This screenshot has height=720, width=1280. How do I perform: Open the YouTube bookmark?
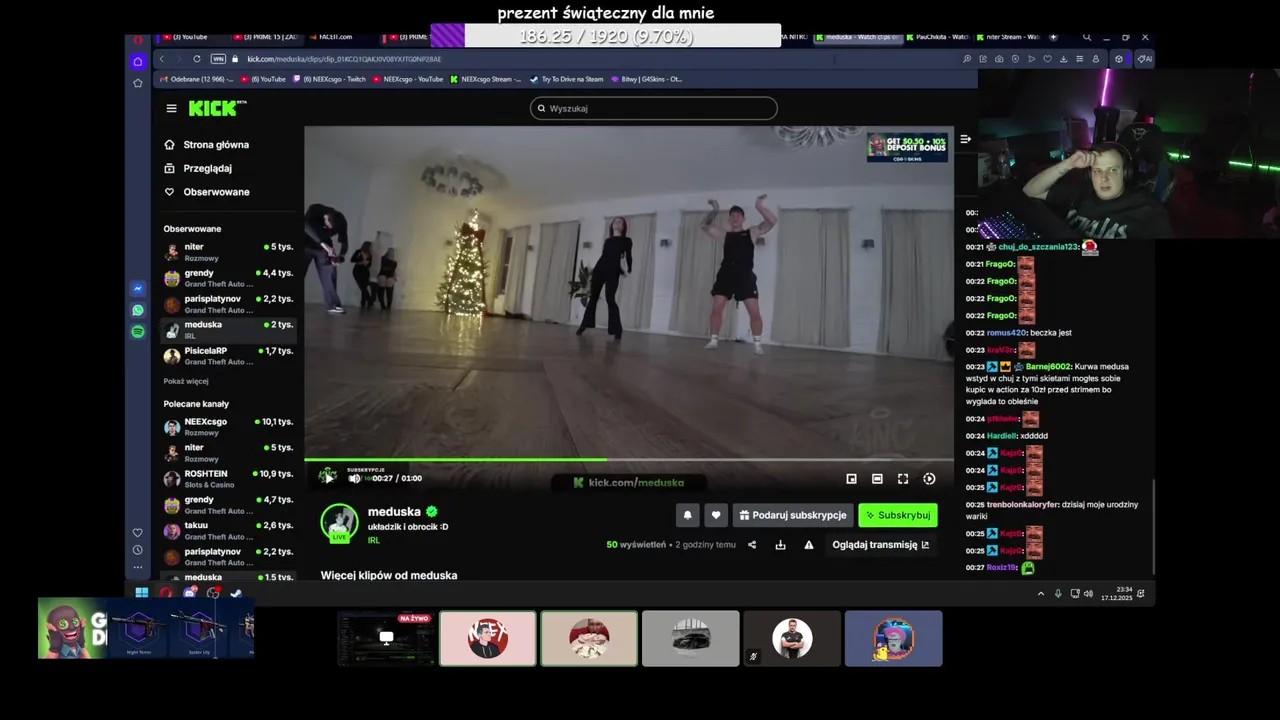pos(265,79)
